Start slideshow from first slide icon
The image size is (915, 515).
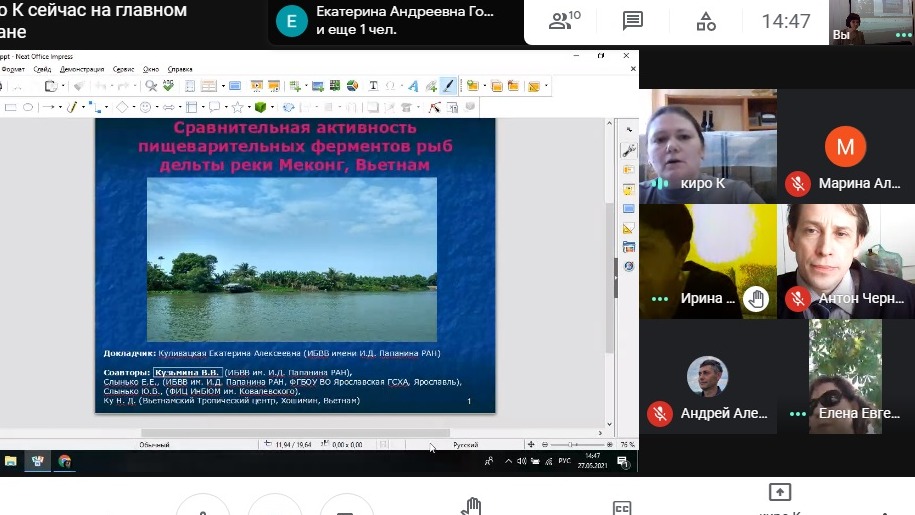coord(256,86)
